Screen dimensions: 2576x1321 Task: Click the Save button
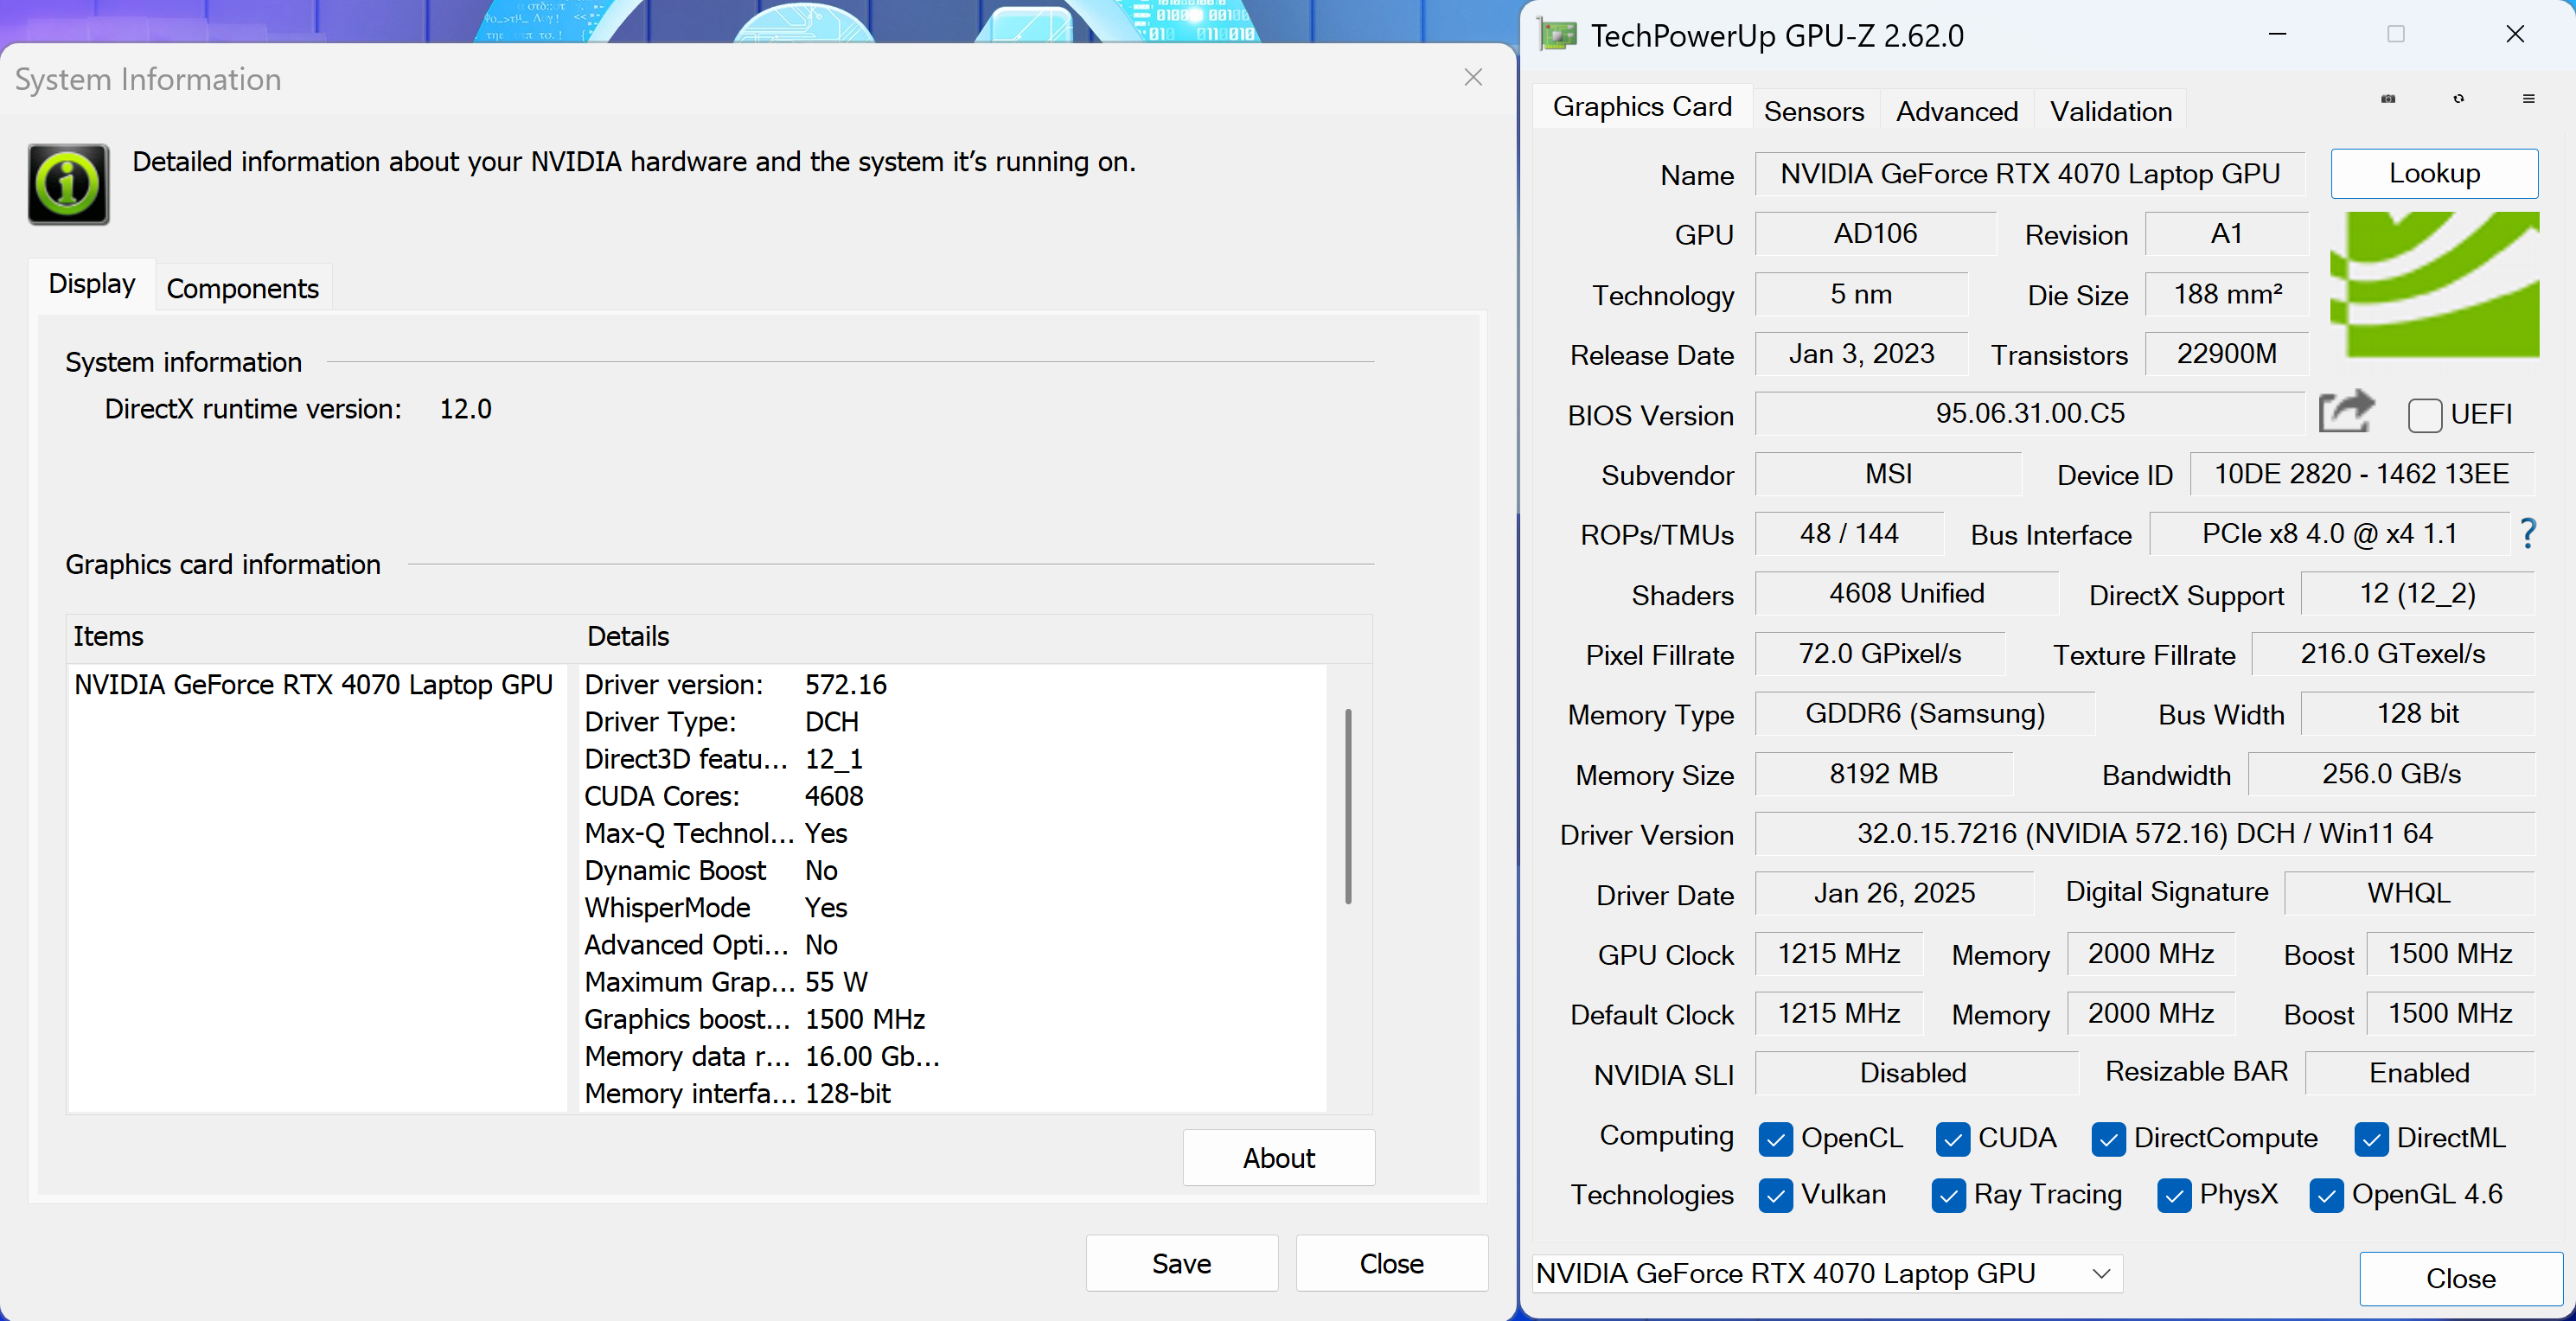click(x=1182, y=1264)
